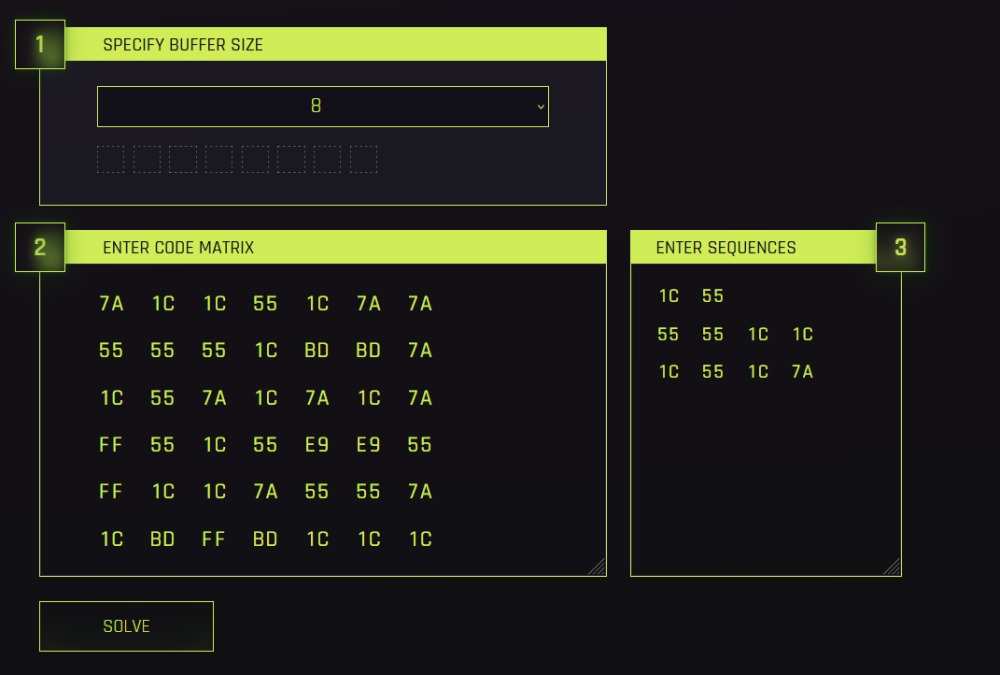Click the Solve button
Viewport: 1000px width, 675px height.
tap(126, 626)
